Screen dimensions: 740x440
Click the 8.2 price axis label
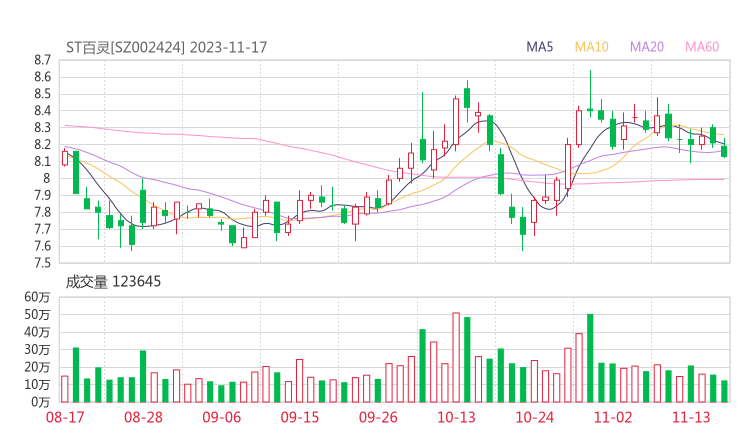point(42,144)
